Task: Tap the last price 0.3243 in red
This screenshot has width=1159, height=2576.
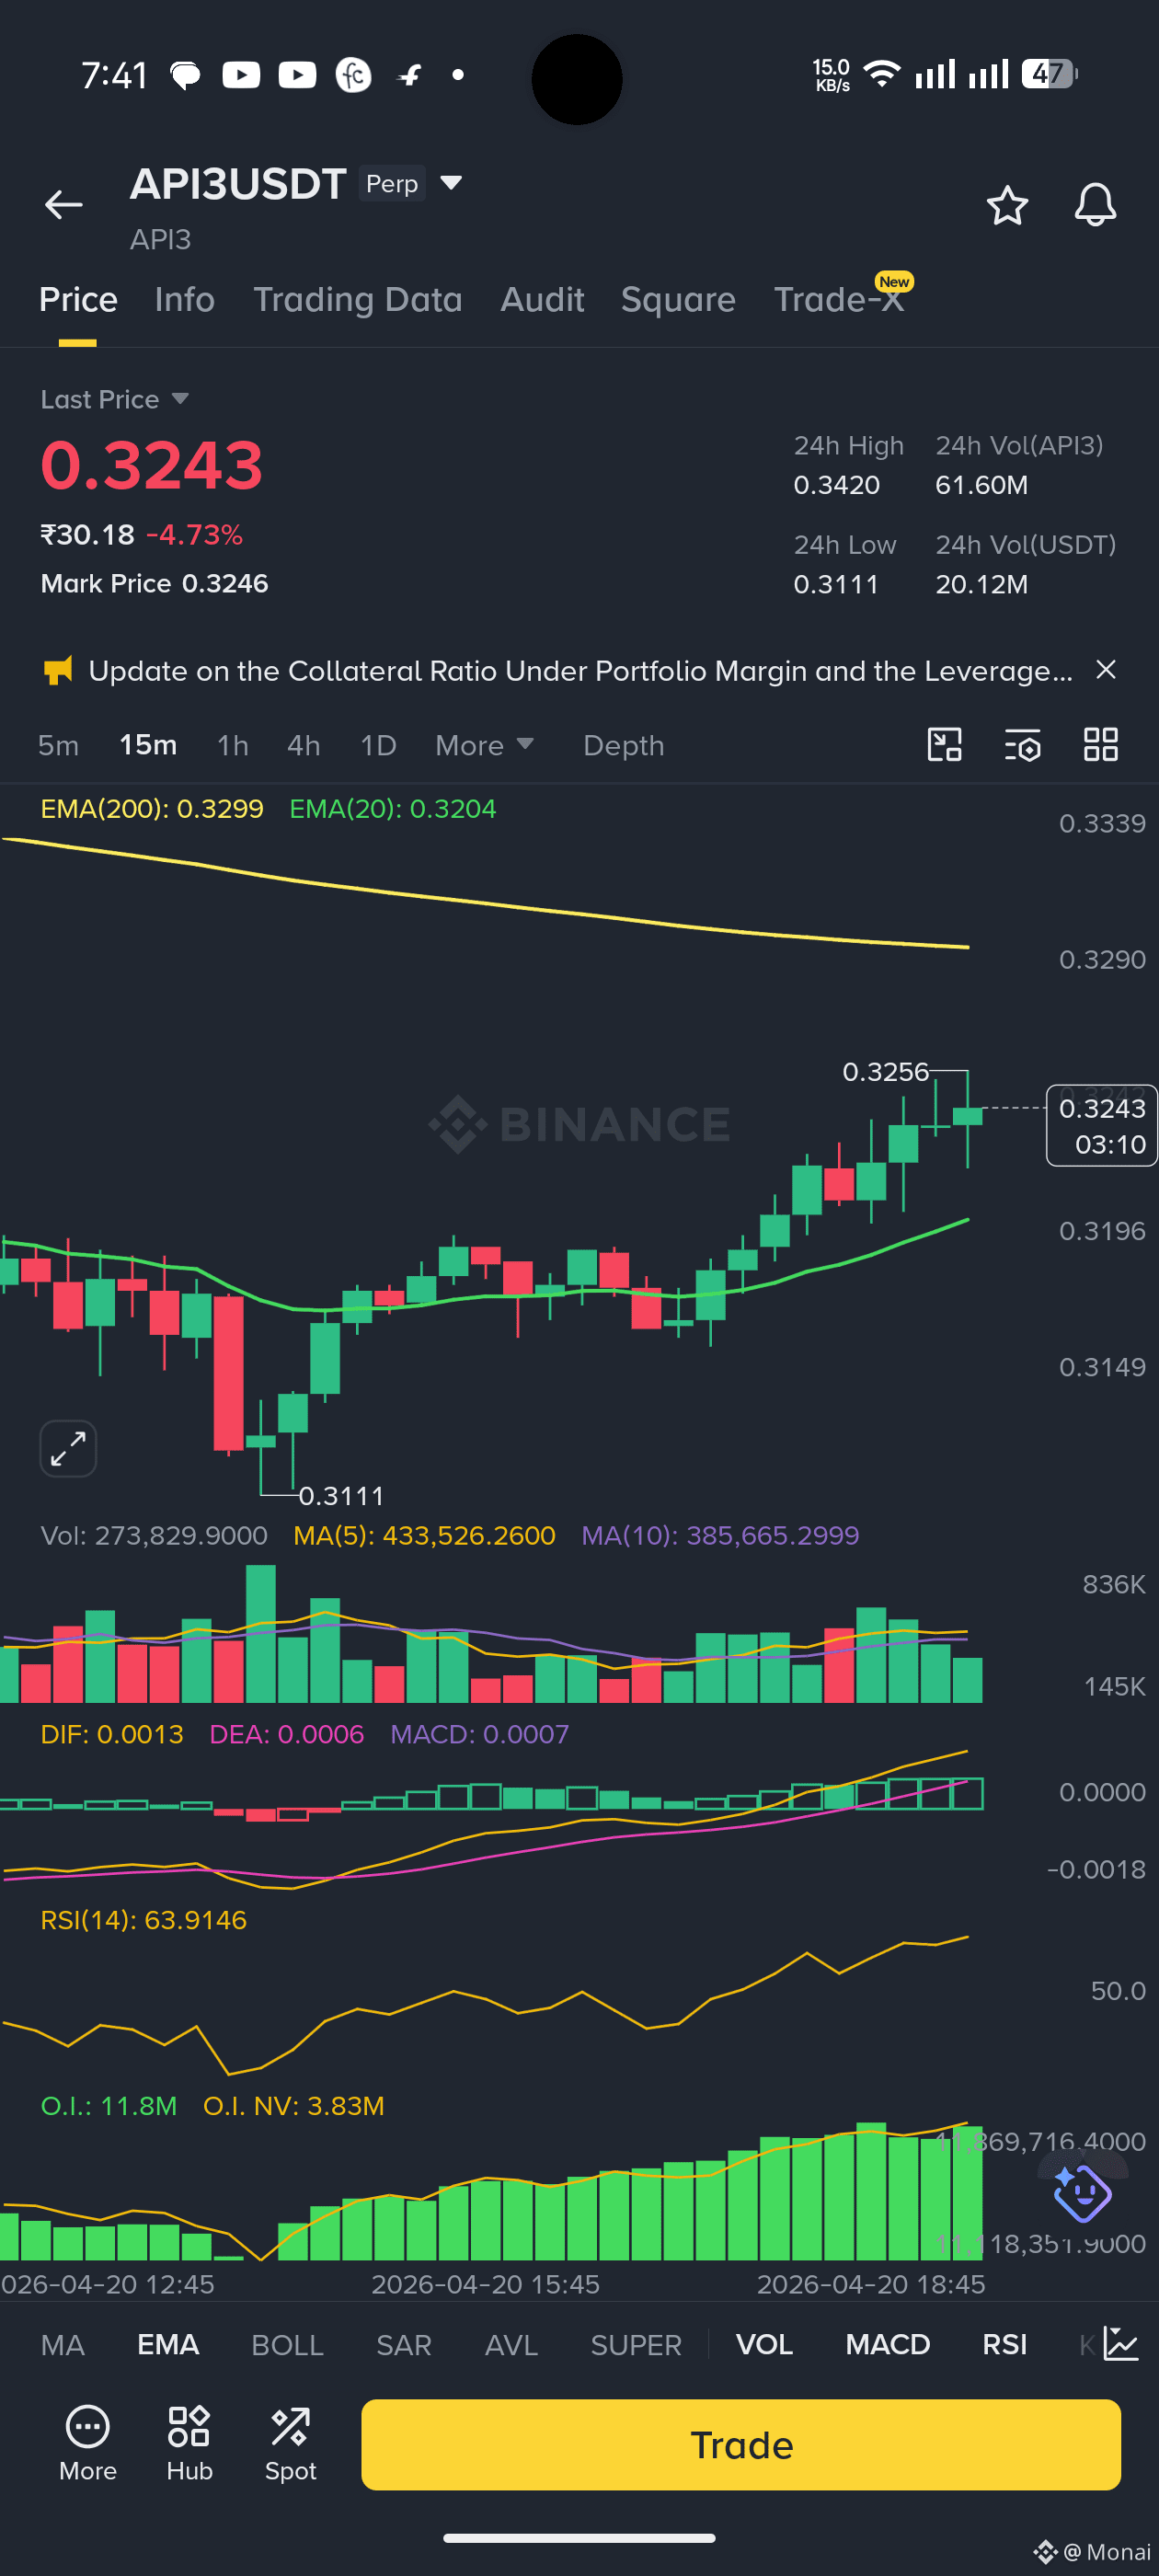Action: point(151,465)
